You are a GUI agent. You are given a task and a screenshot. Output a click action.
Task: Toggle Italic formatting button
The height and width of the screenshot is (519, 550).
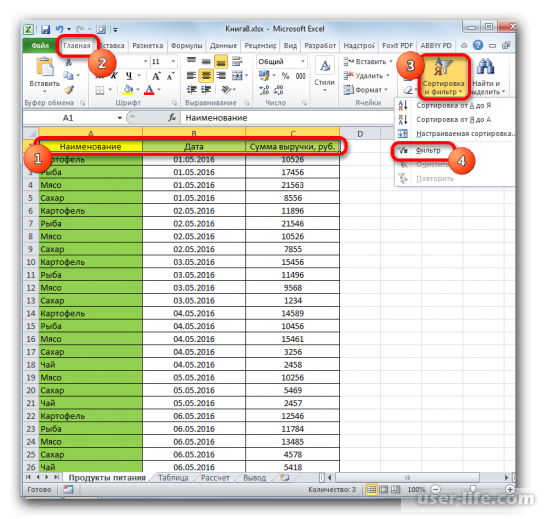tap(114, 76)
